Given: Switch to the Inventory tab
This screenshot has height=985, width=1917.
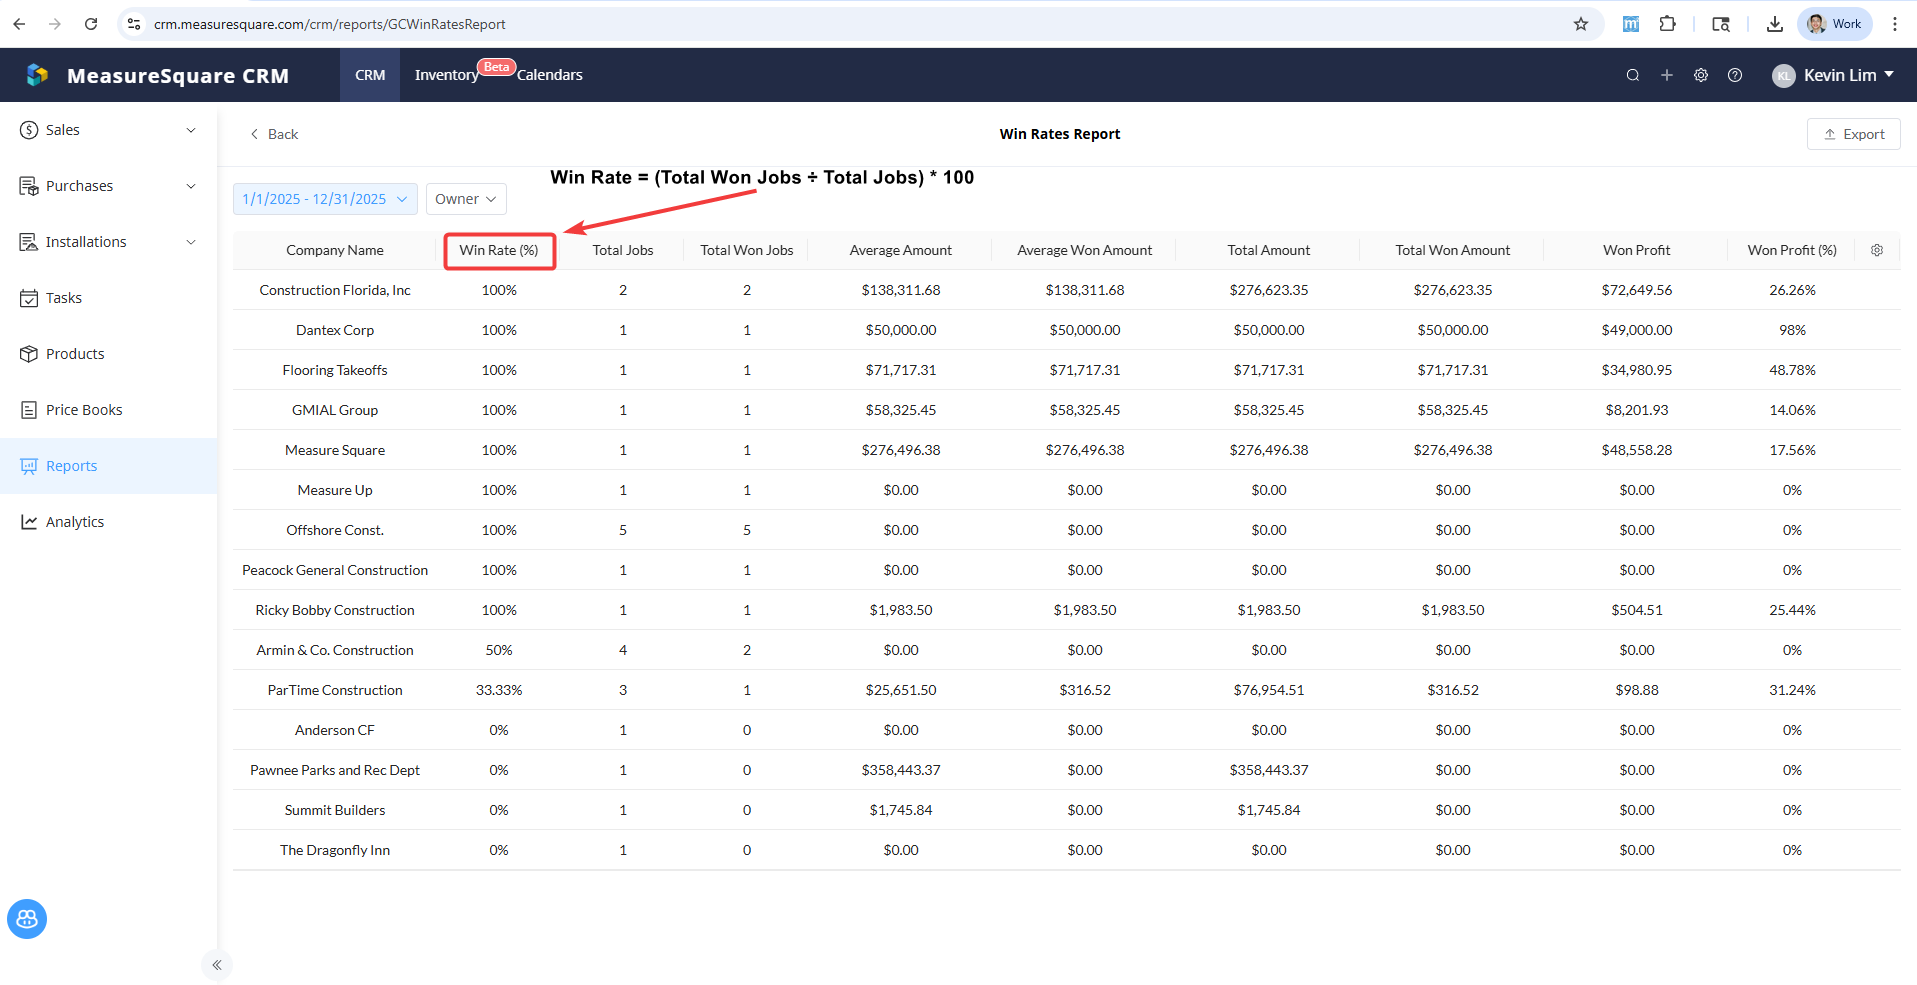Looking at the screenshot, I should (446, 75).
